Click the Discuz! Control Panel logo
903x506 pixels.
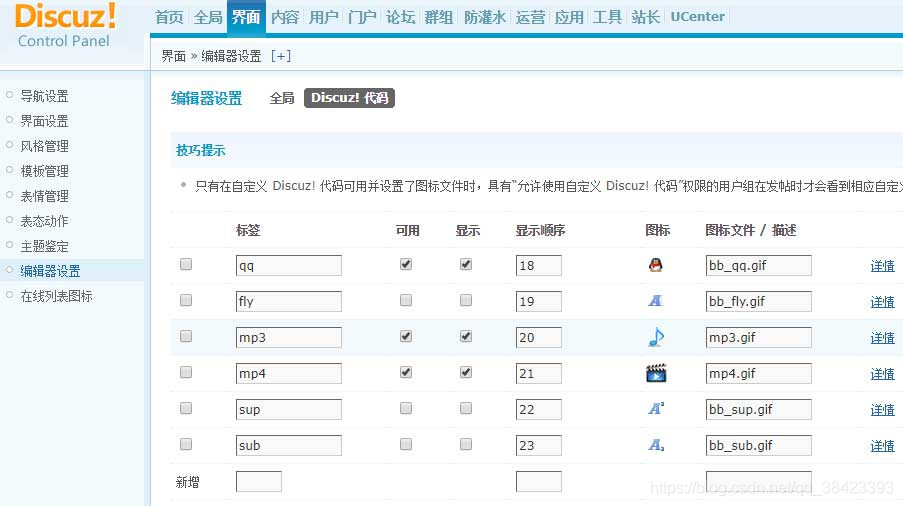(x=66, y=25)
